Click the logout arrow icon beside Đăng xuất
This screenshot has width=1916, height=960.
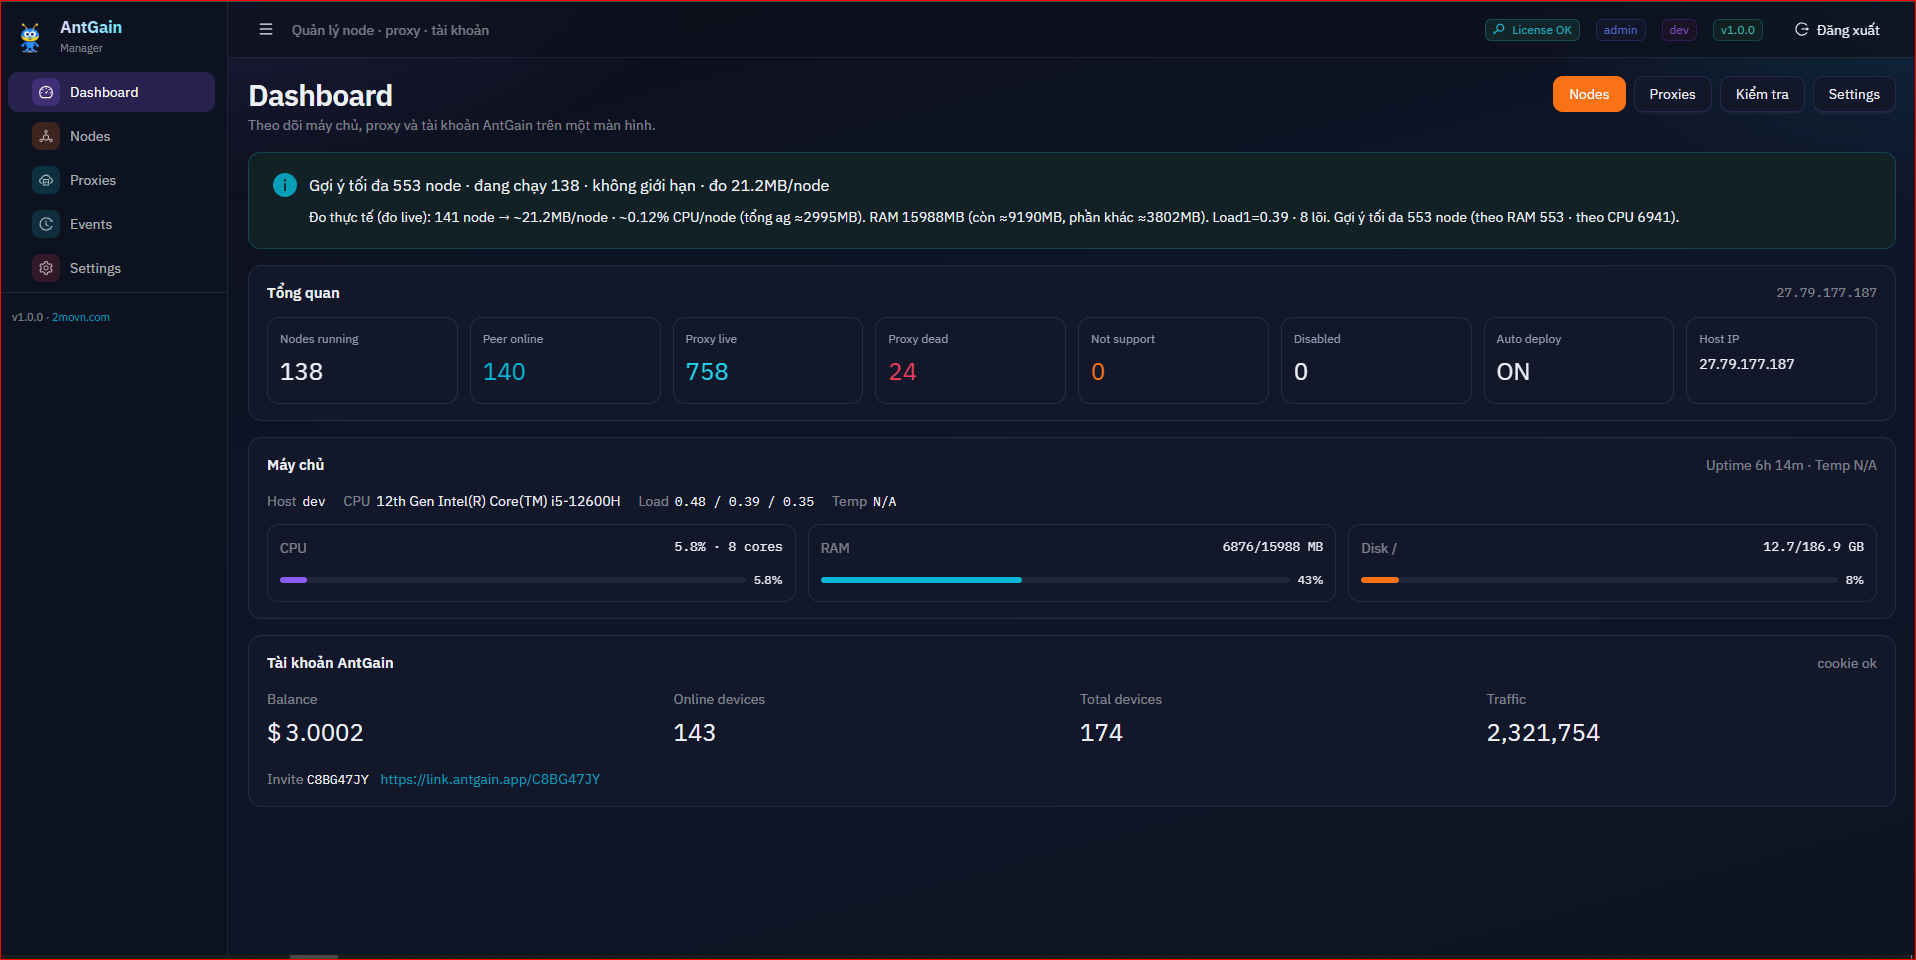pyautogui.click(x=1802, y=30)
